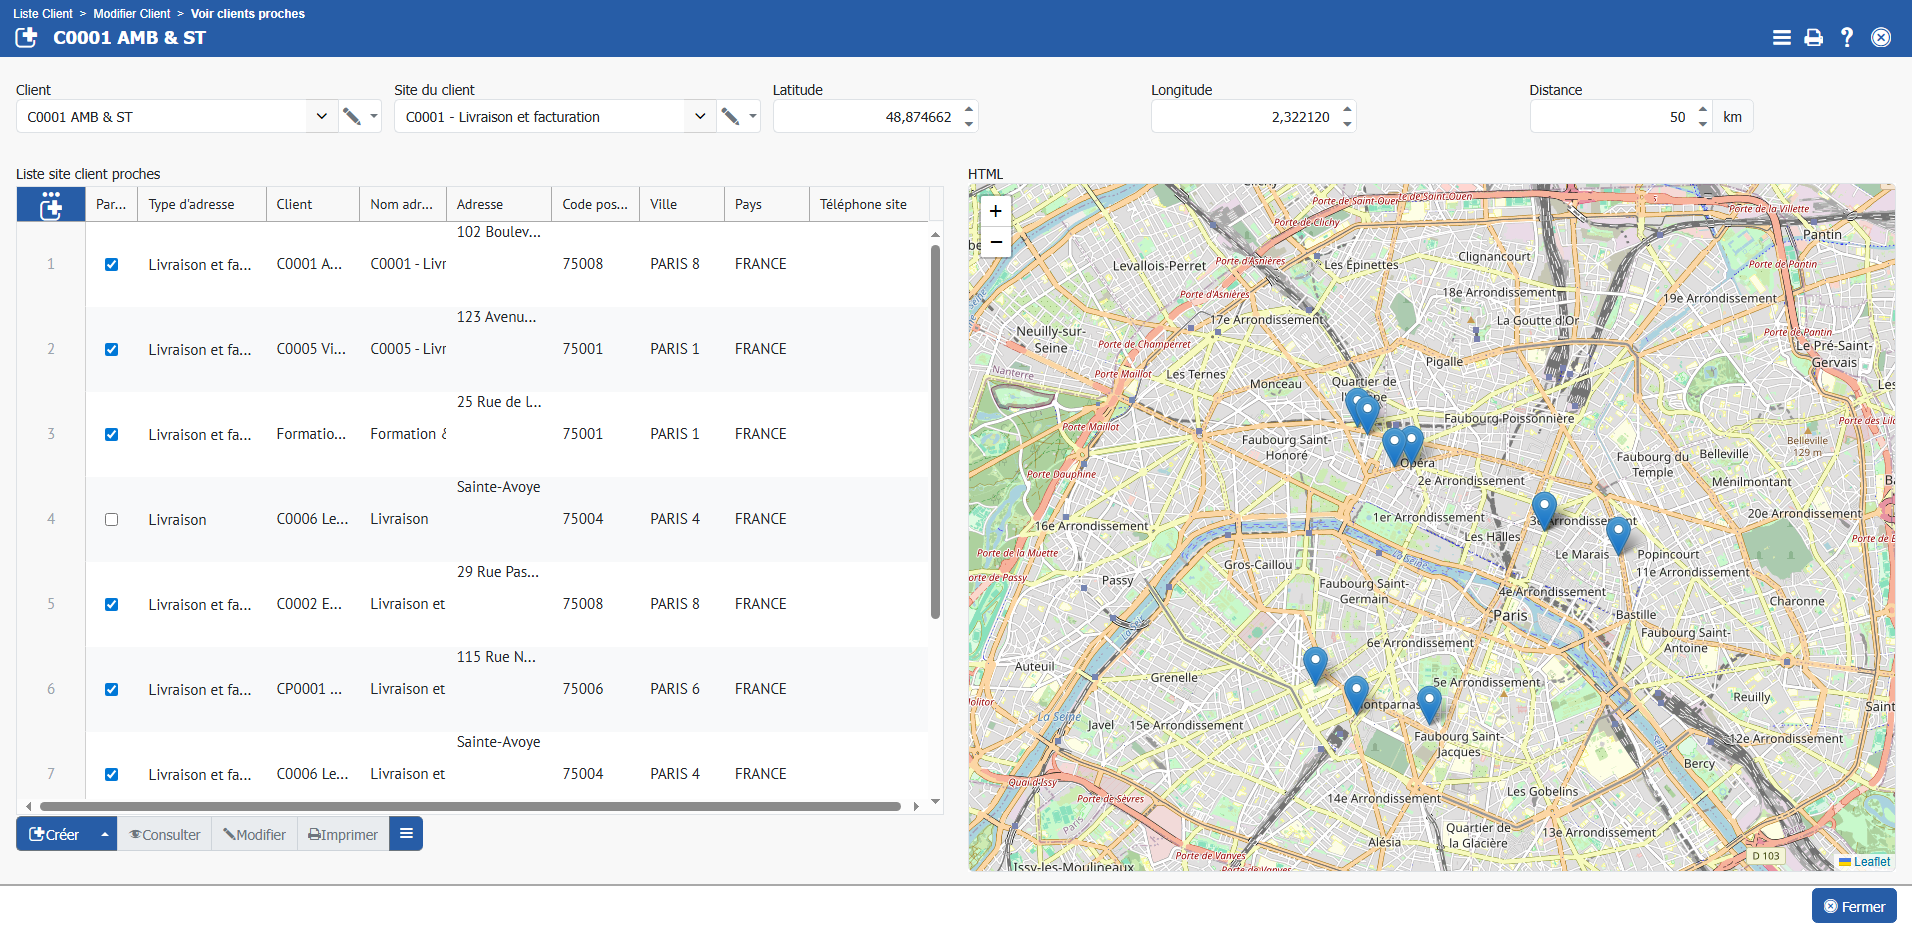Click the help question mark icon
This screenshot has height=925, width=1912.
point(1846,38)
